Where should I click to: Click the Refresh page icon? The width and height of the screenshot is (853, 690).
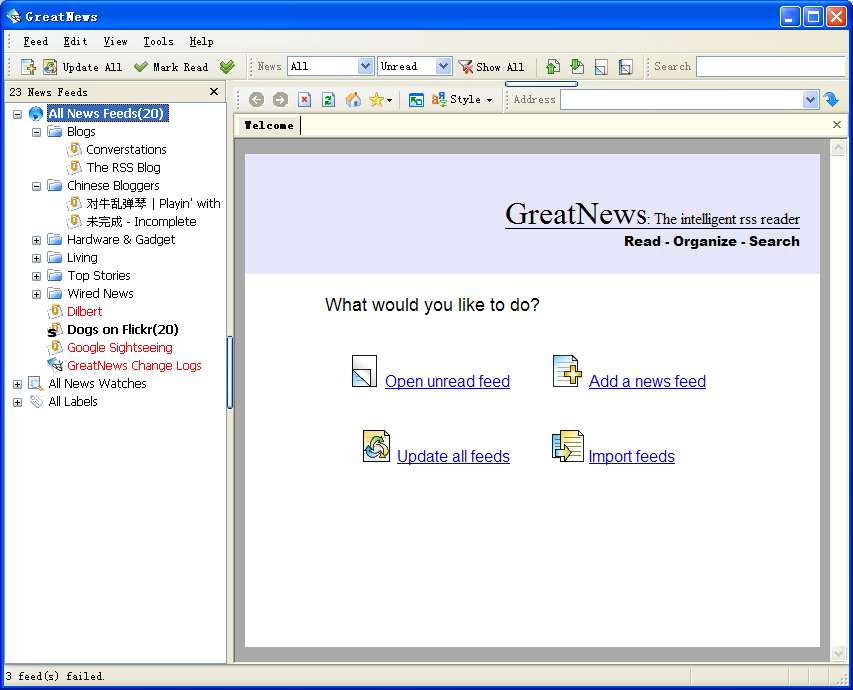click(x=329, y=100)
